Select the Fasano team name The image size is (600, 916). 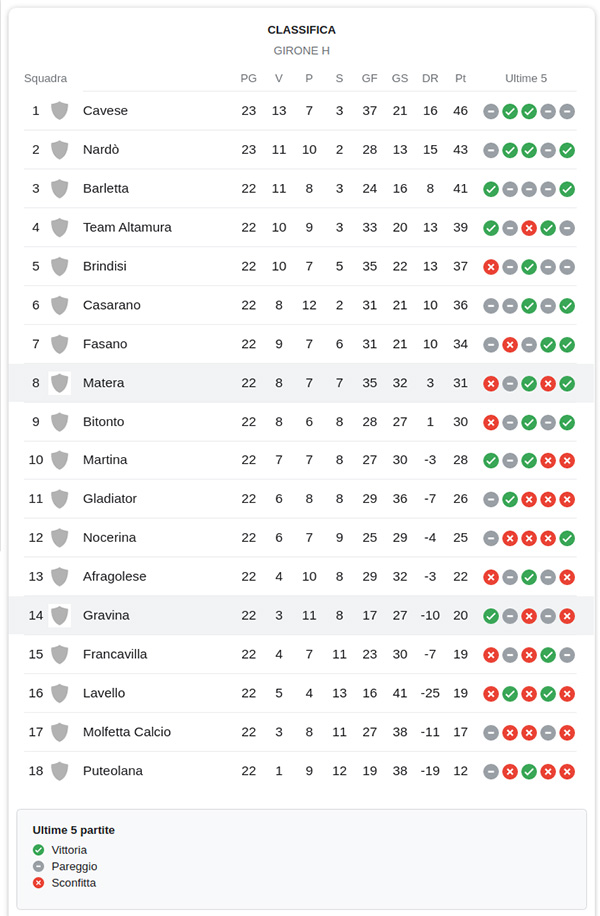click(x=105, y=344)
